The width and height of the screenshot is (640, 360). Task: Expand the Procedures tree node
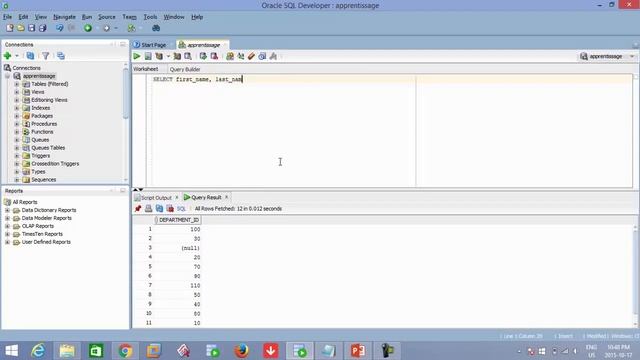[17, 124]
